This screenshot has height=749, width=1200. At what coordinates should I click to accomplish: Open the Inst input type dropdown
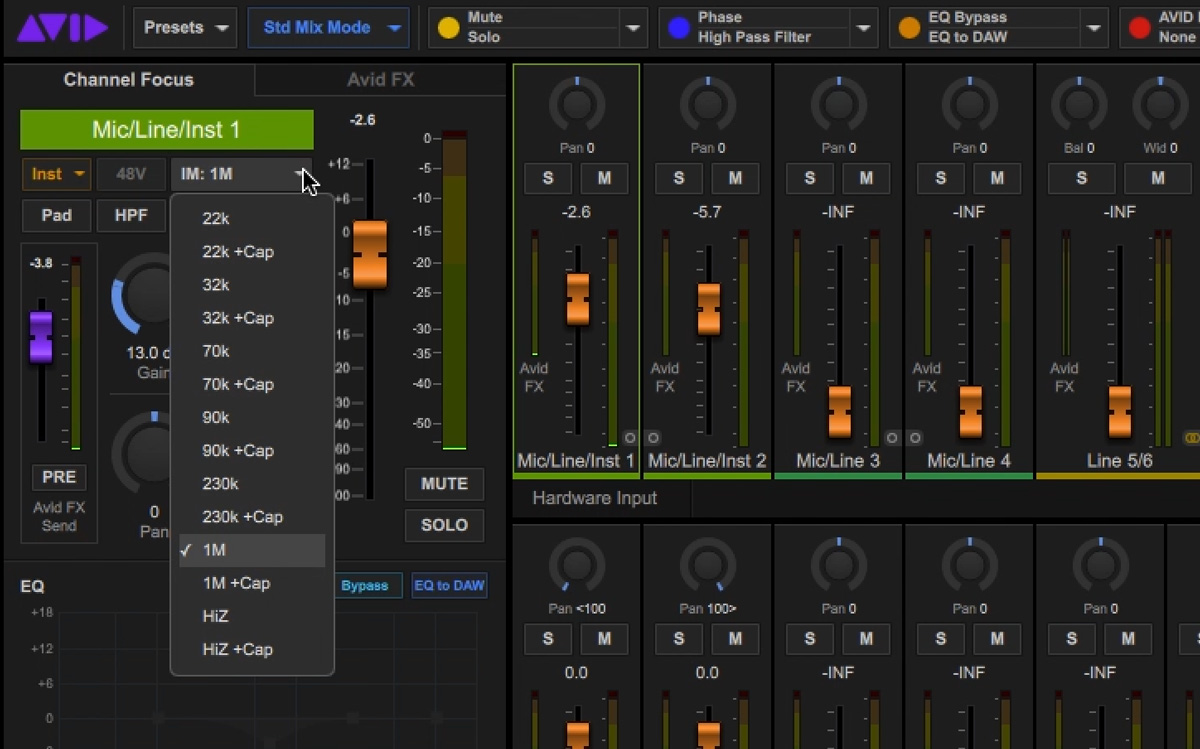tap(57, 174)
